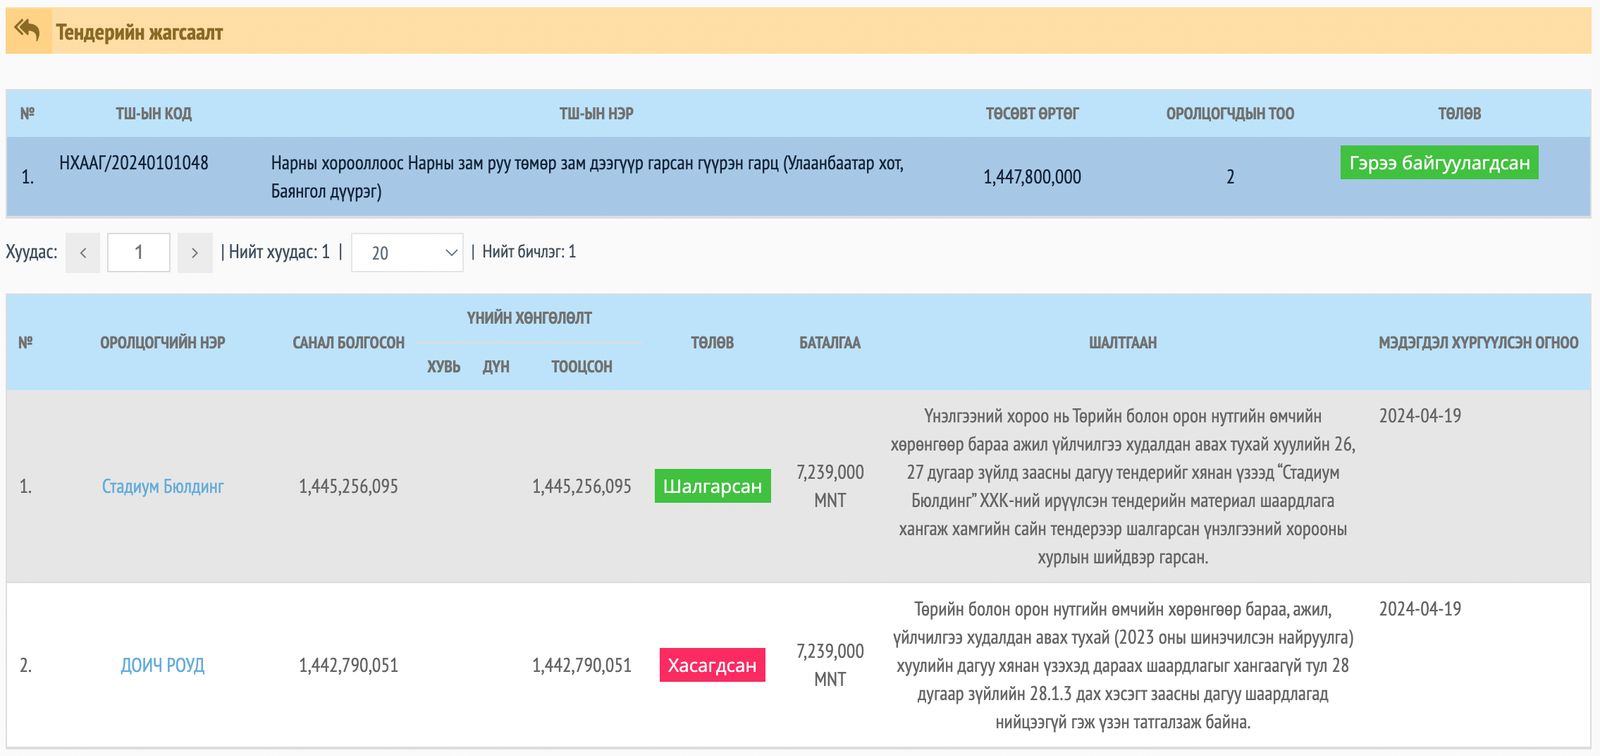1600x756 pixels.
Task: Click the МЭДЭГДЭЛ ХҮРГҮҮЛСЭН ОГНОО column header
Action: (1478, 343)
